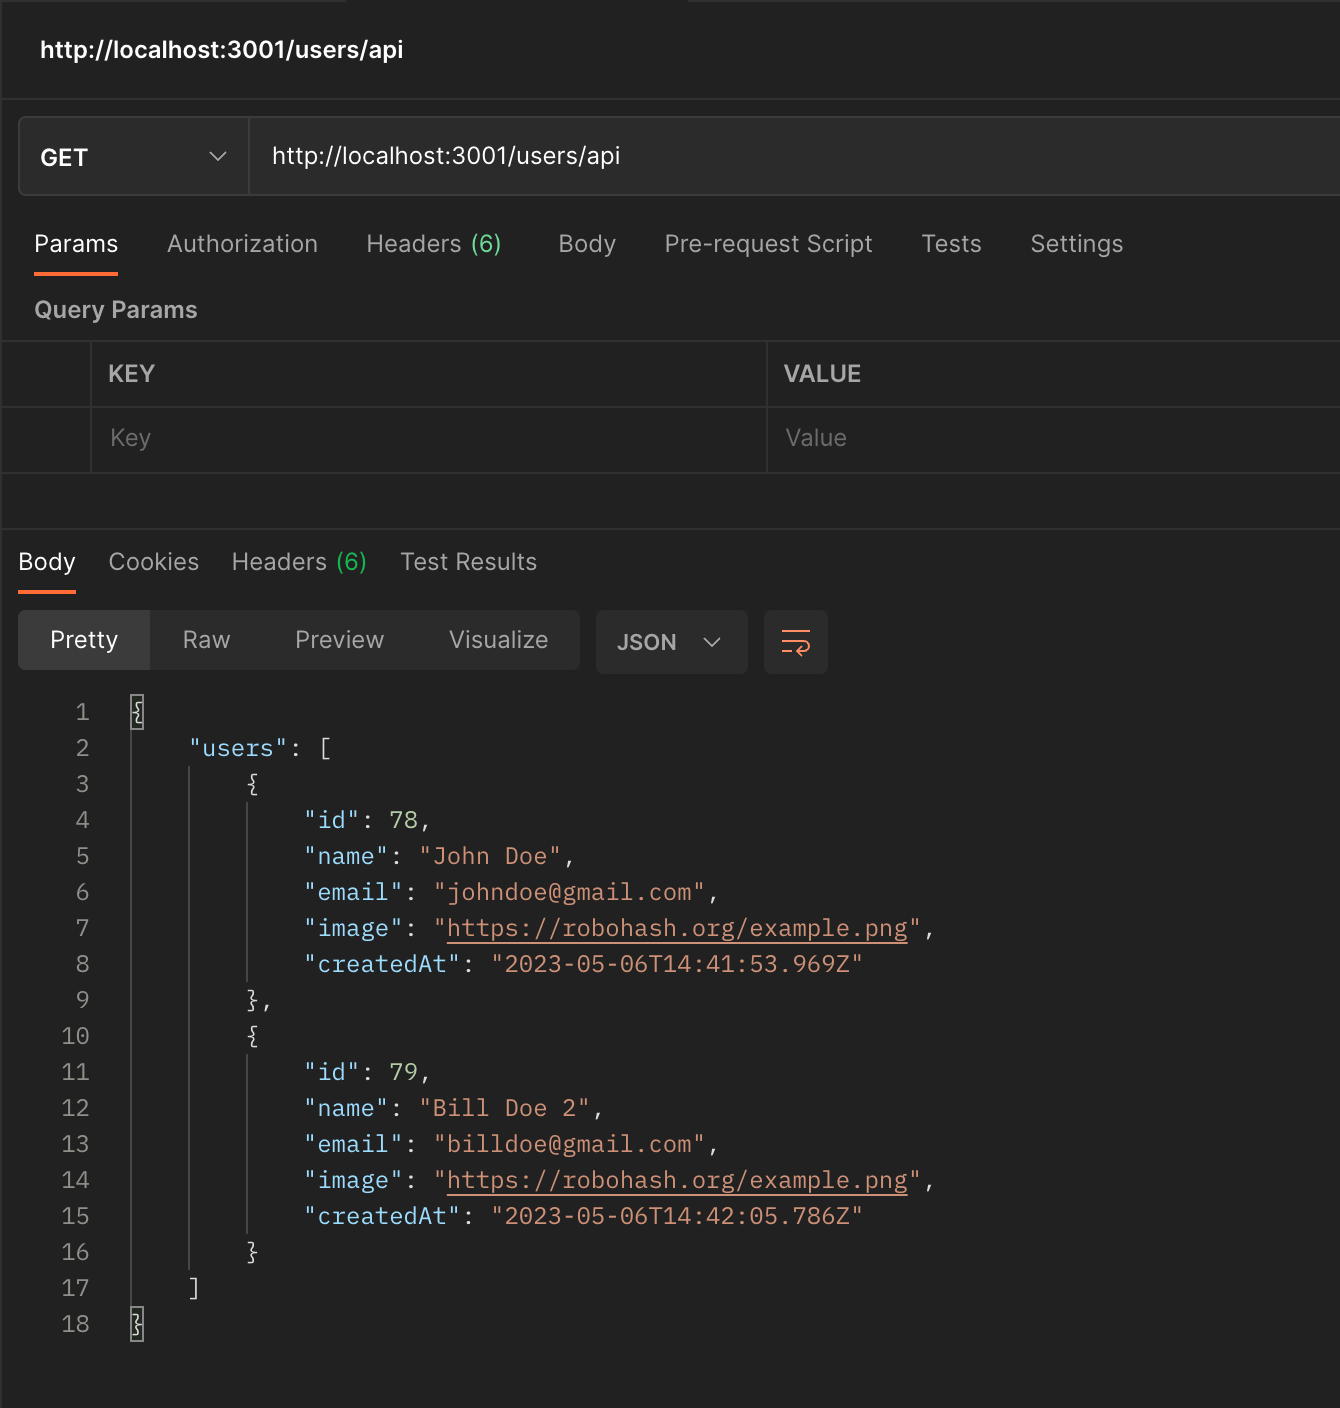The image size is (1340, 1408).
Task: Open the request Headers tab
Action: coord(433,243)
